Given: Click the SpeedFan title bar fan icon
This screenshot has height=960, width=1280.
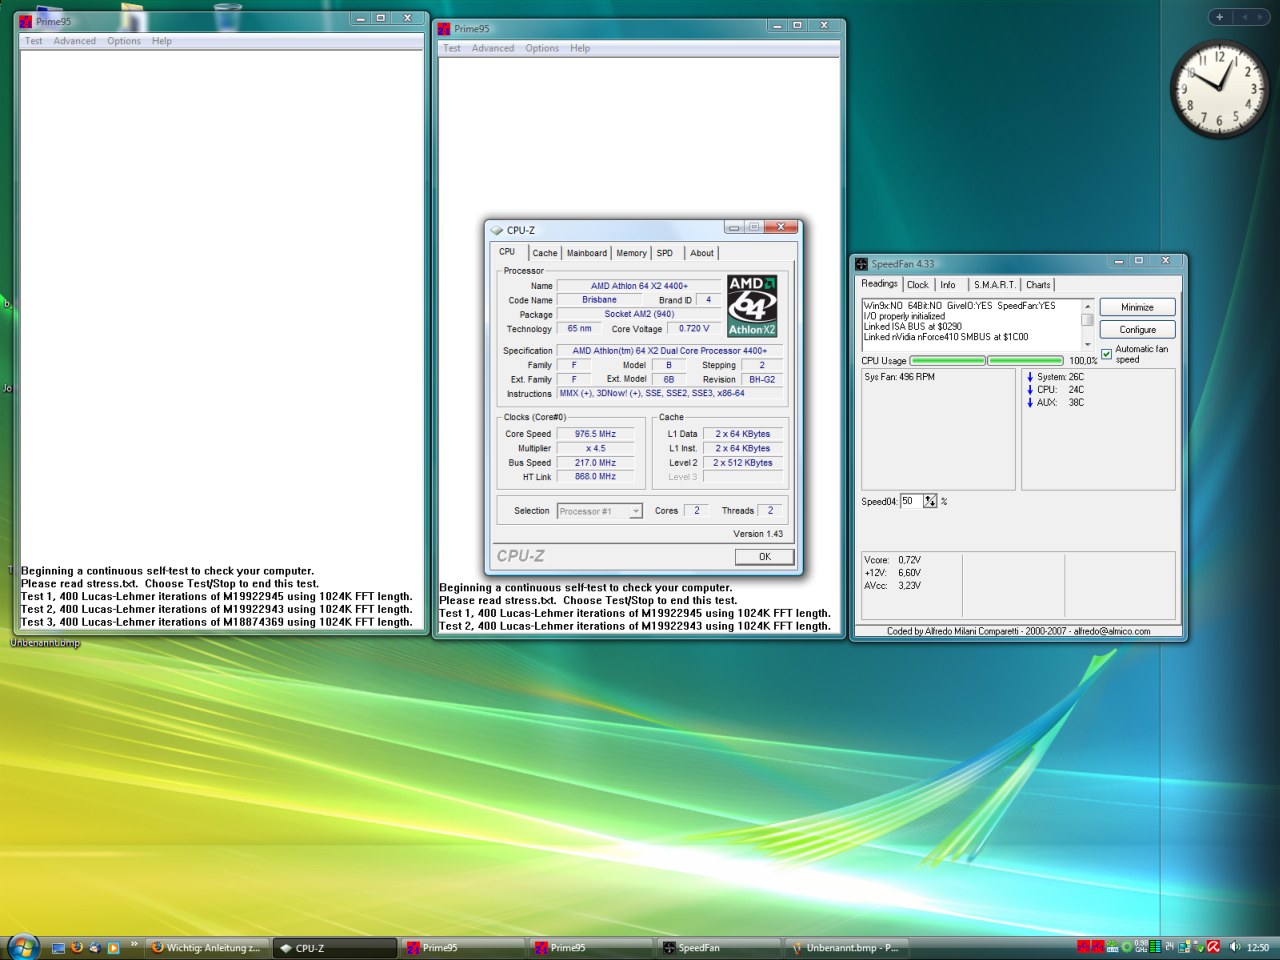Looking at the screenshot, I should click(x=861, y=264).
